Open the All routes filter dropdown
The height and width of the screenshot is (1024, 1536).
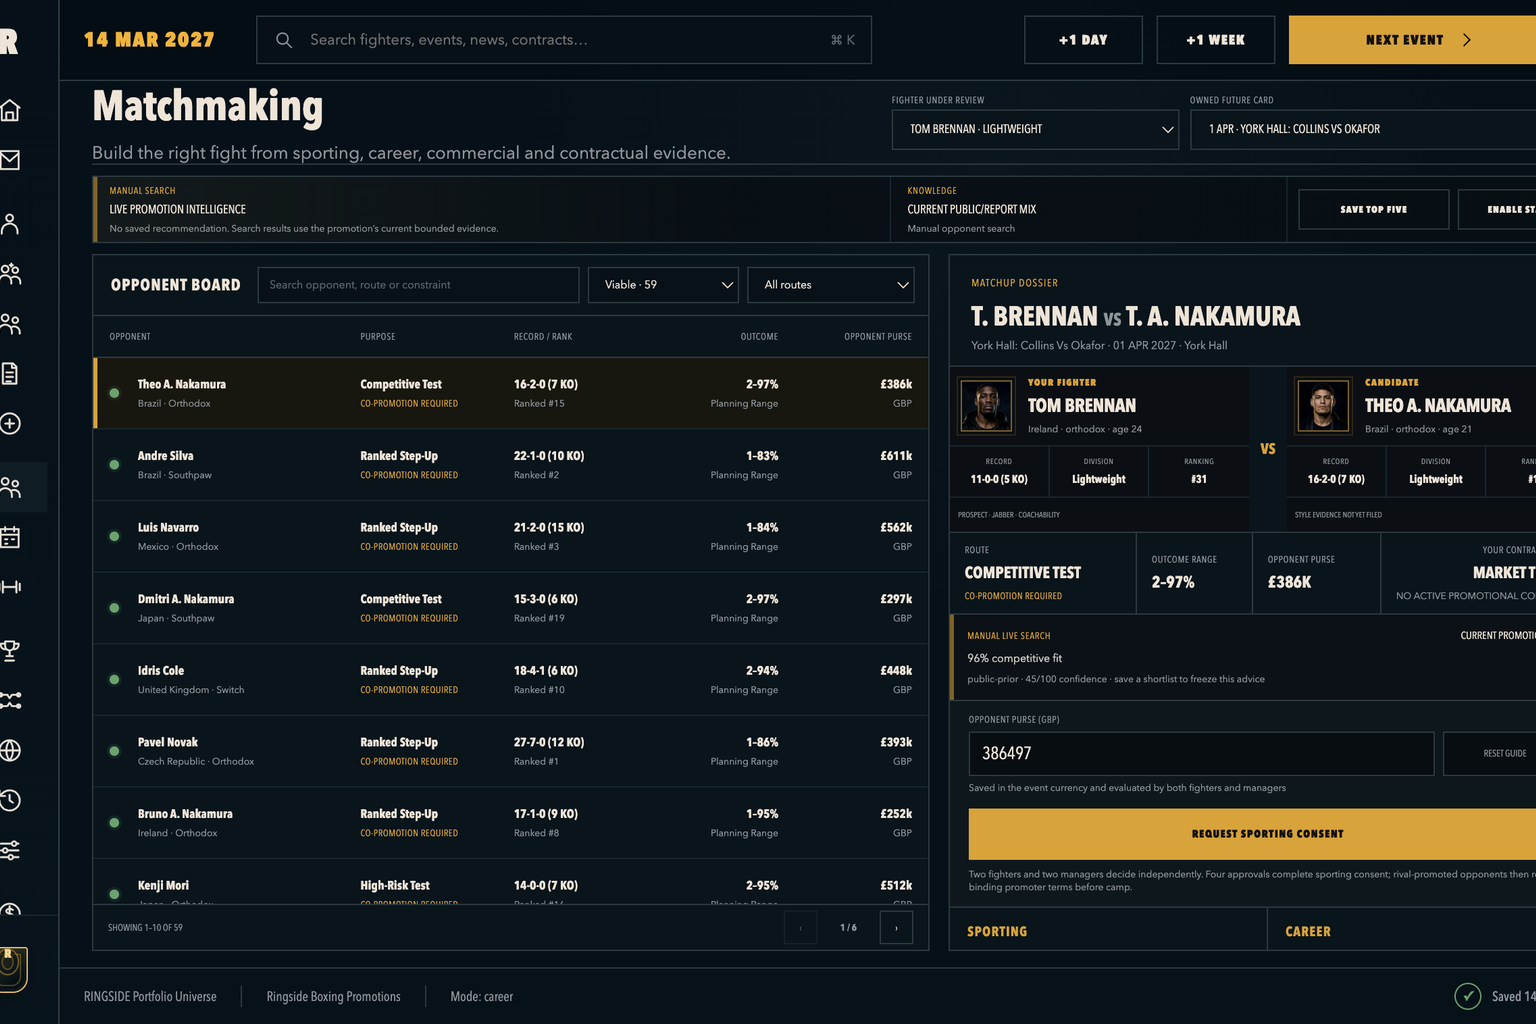[831, 285]
